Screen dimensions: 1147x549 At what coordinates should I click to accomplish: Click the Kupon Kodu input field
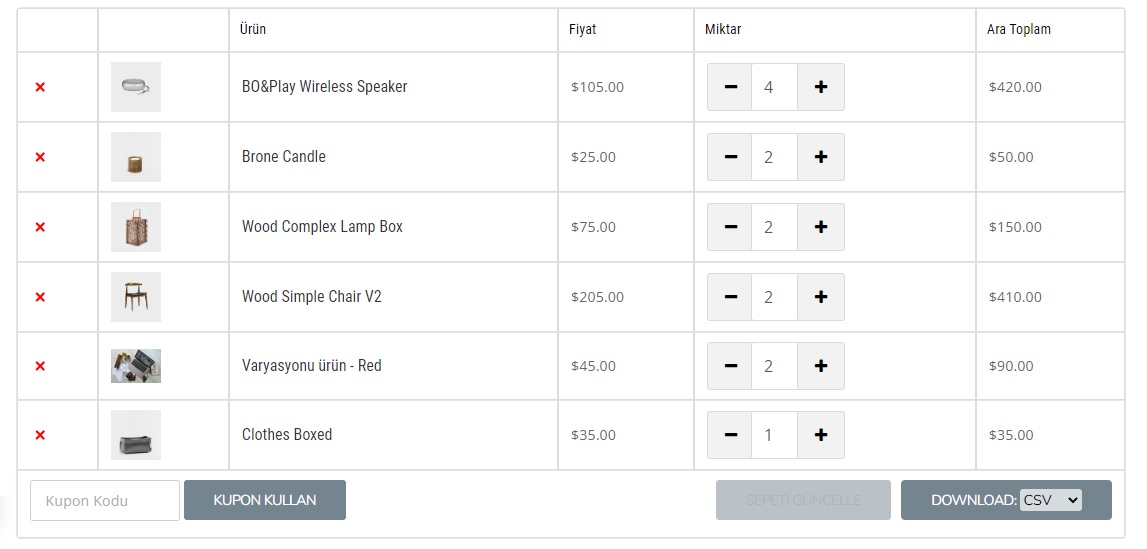click(105, 501)
